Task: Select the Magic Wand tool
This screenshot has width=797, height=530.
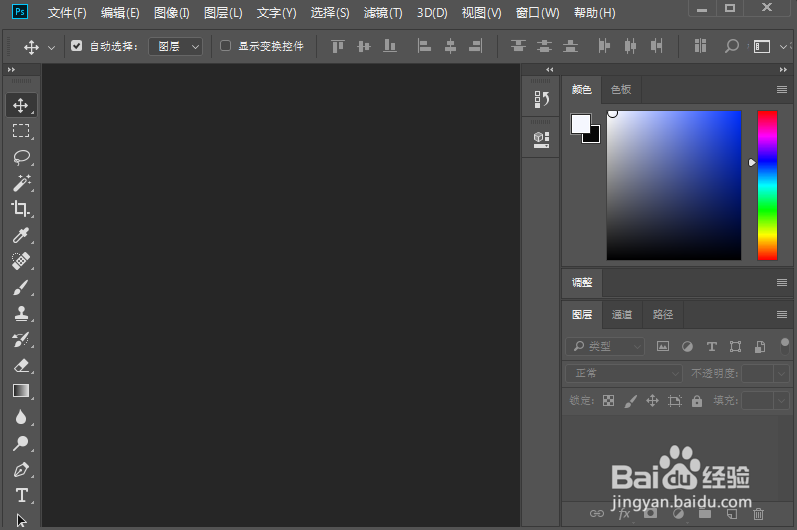Action: (21, 183)
